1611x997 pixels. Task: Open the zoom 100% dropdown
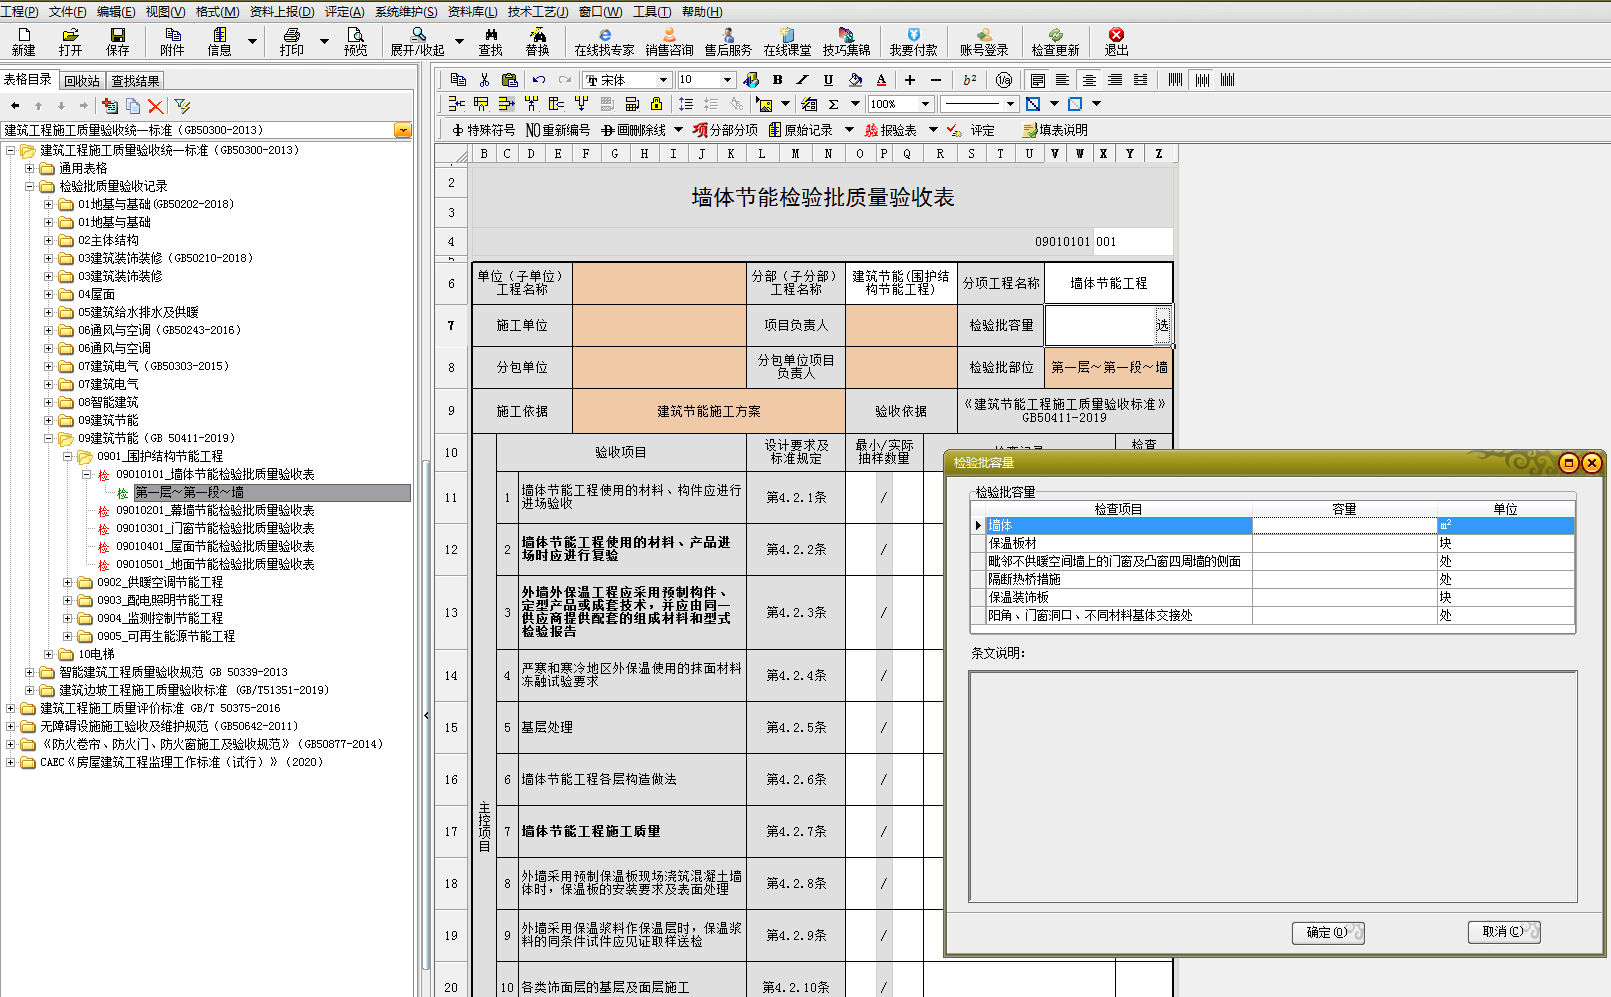(925, 104)
